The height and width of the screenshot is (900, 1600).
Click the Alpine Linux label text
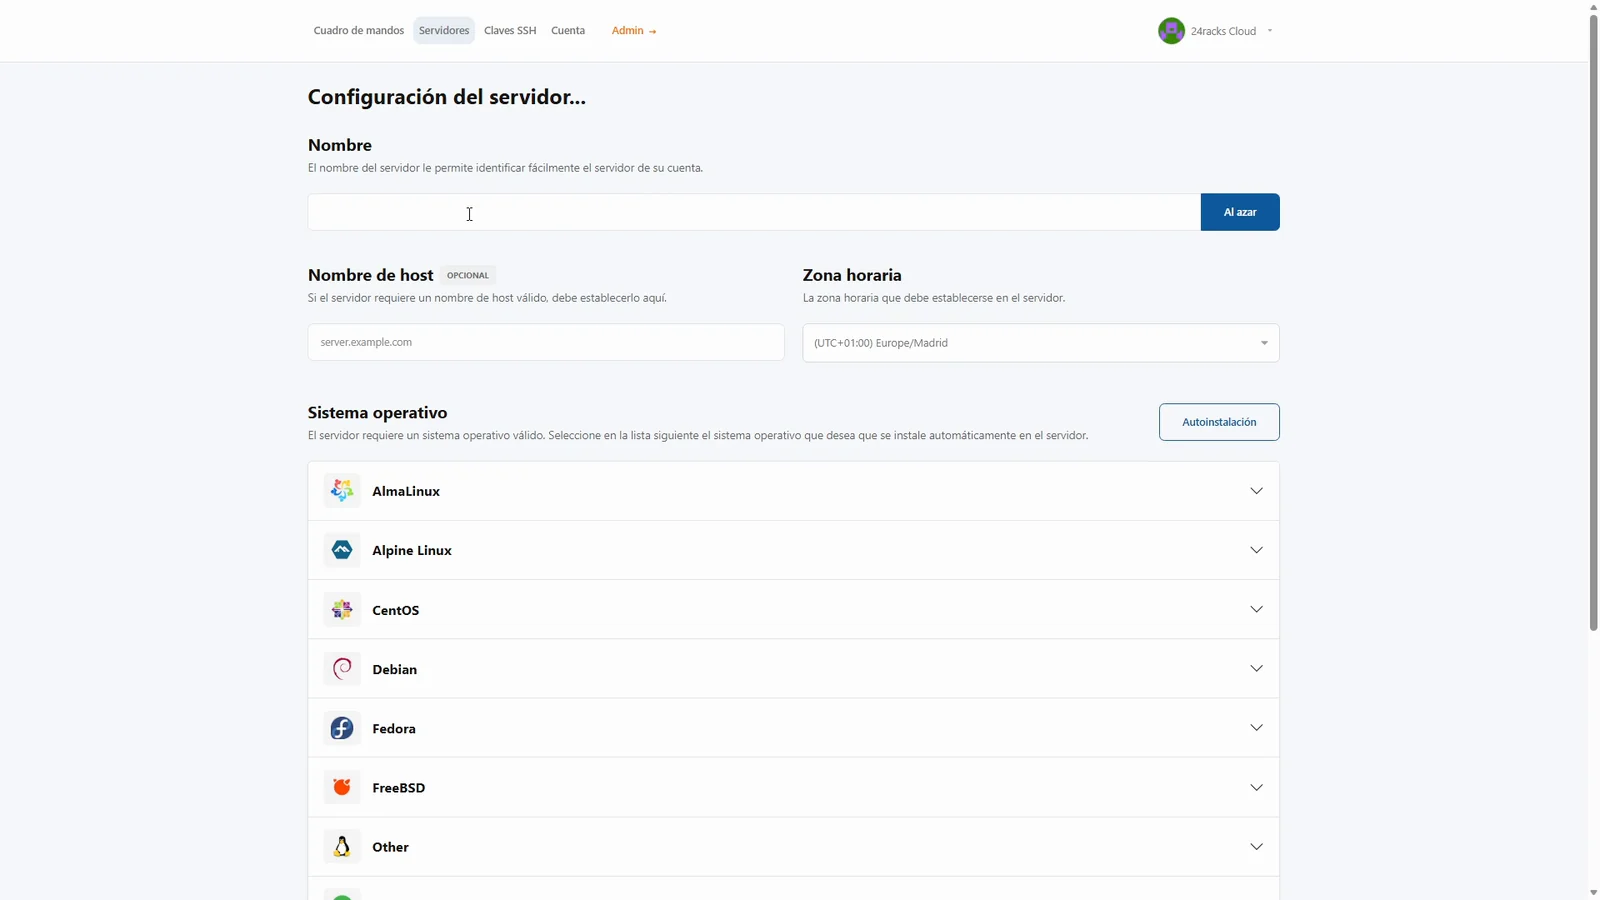412,550
